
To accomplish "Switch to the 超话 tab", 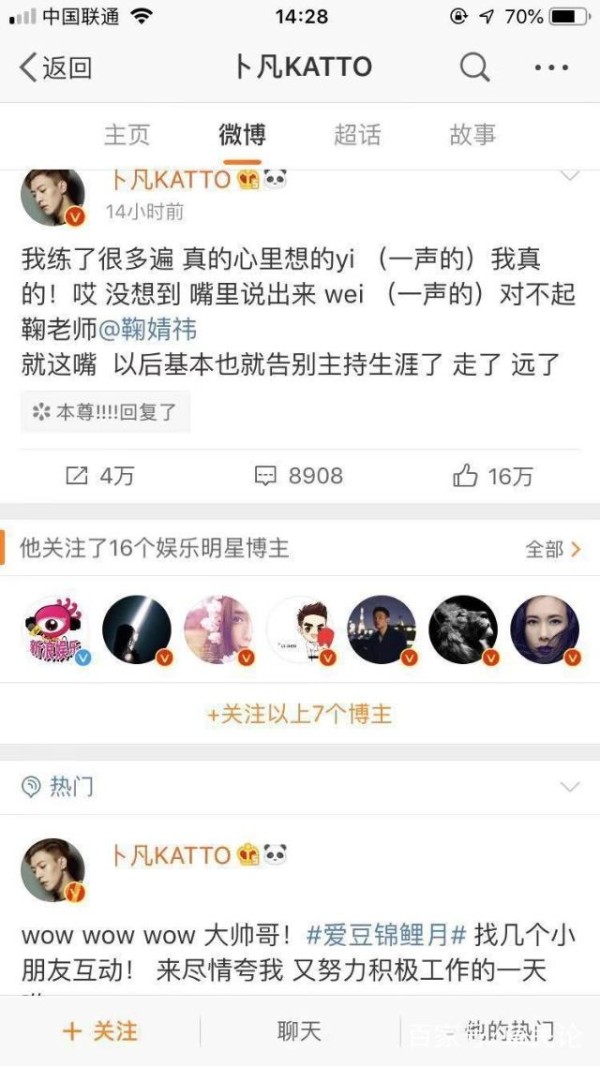I will pyautogui.click(x=357, y=135).
